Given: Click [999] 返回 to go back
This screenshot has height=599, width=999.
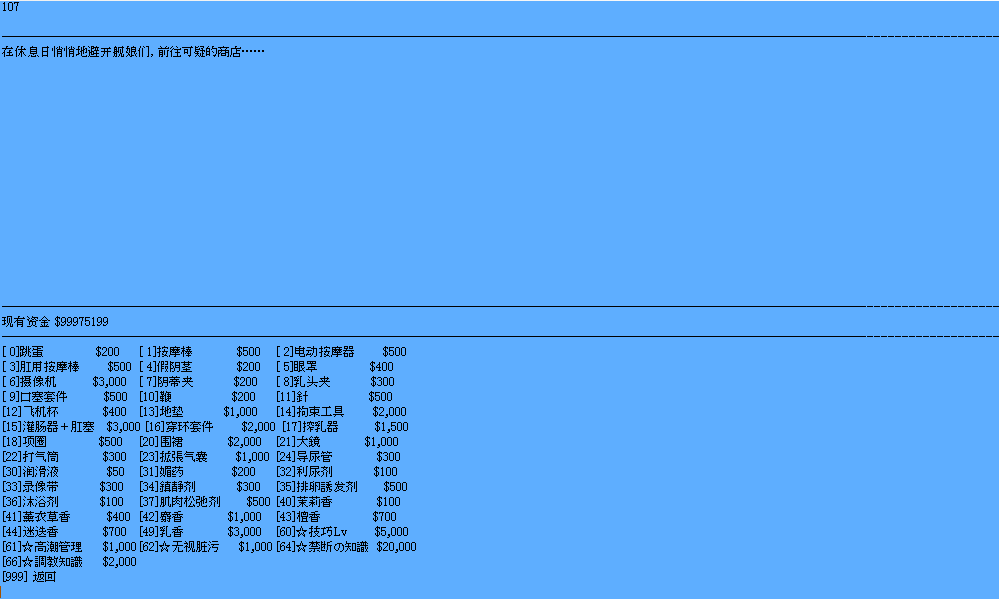Looking at the screenshot, I should (29, 577).
